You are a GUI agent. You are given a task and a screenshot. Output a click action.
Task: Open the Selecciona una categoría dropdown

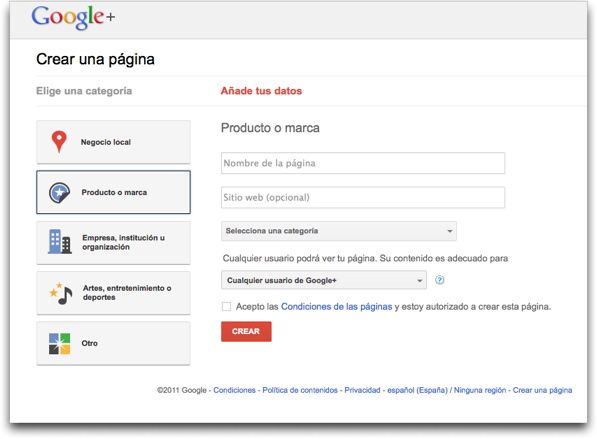tap(339, 231)
